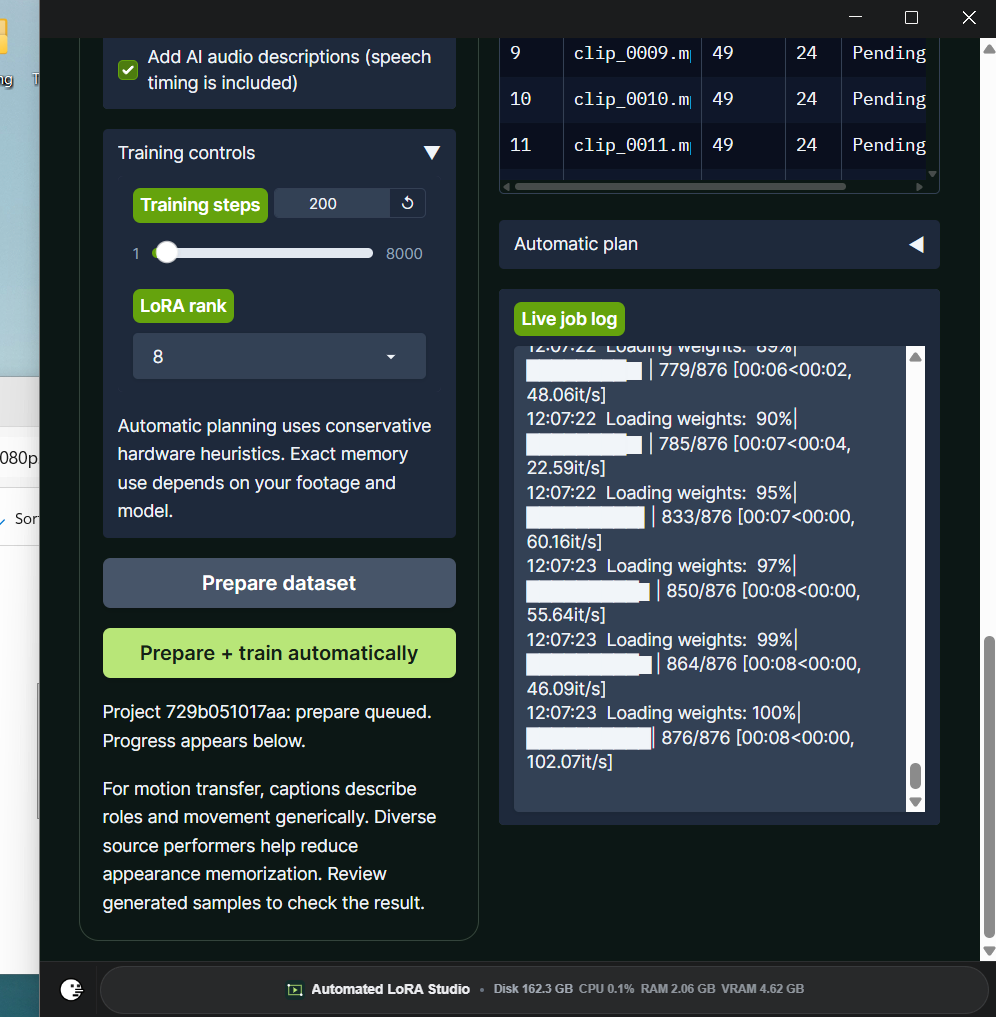
Task: Reset the Training steps value
Action: [x=407, y=203]
